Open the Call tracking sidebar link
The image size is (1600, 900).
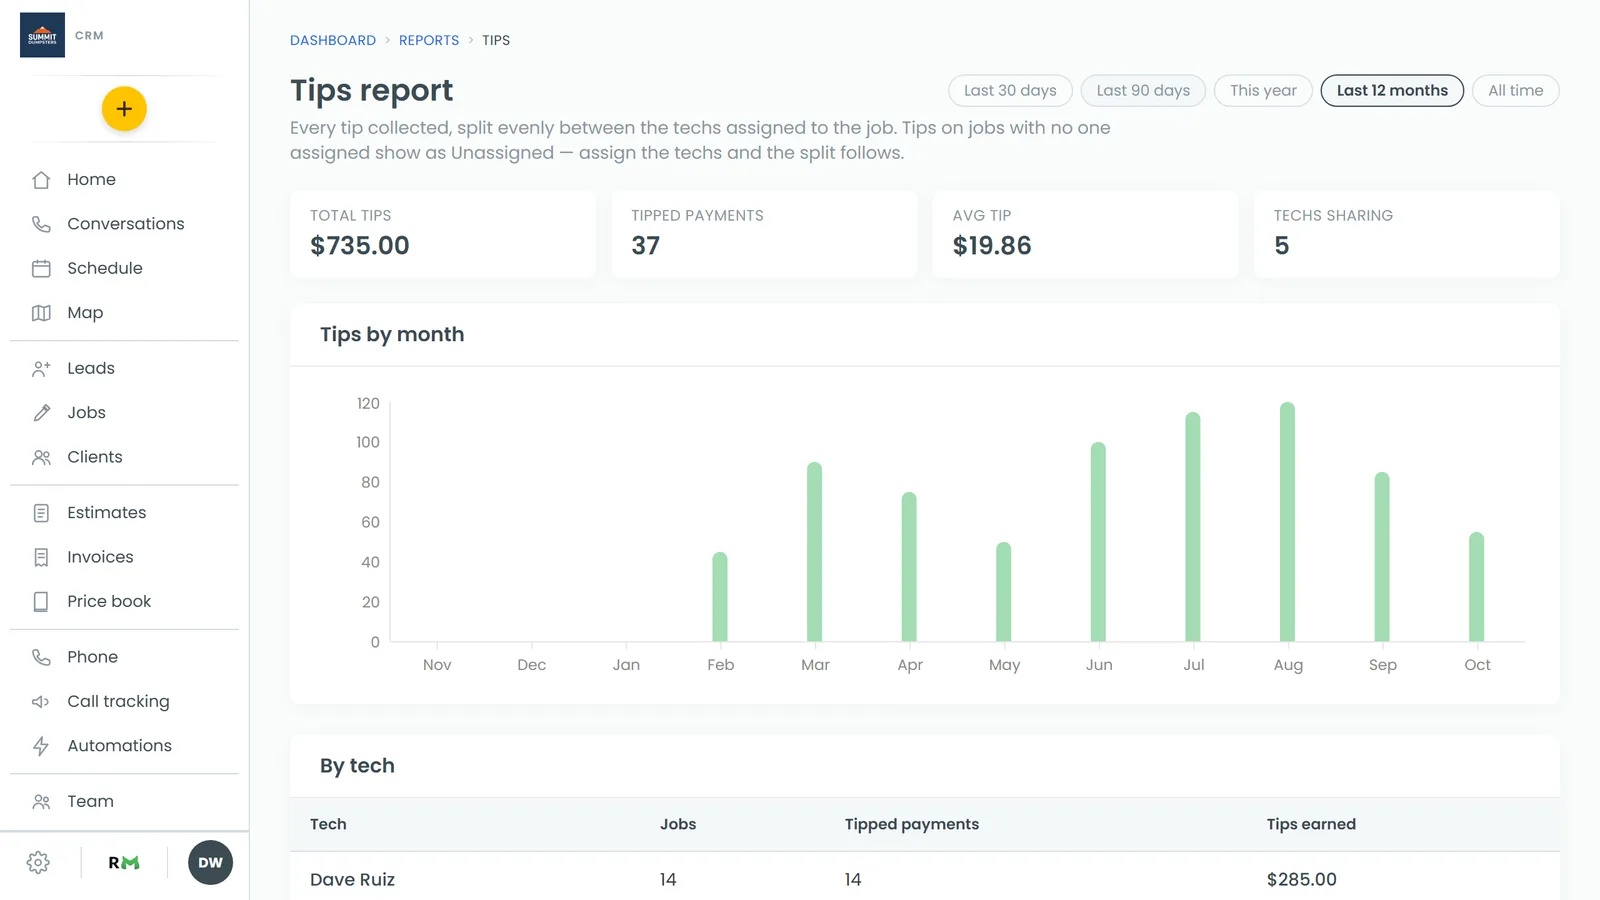(x=118, y=702)
